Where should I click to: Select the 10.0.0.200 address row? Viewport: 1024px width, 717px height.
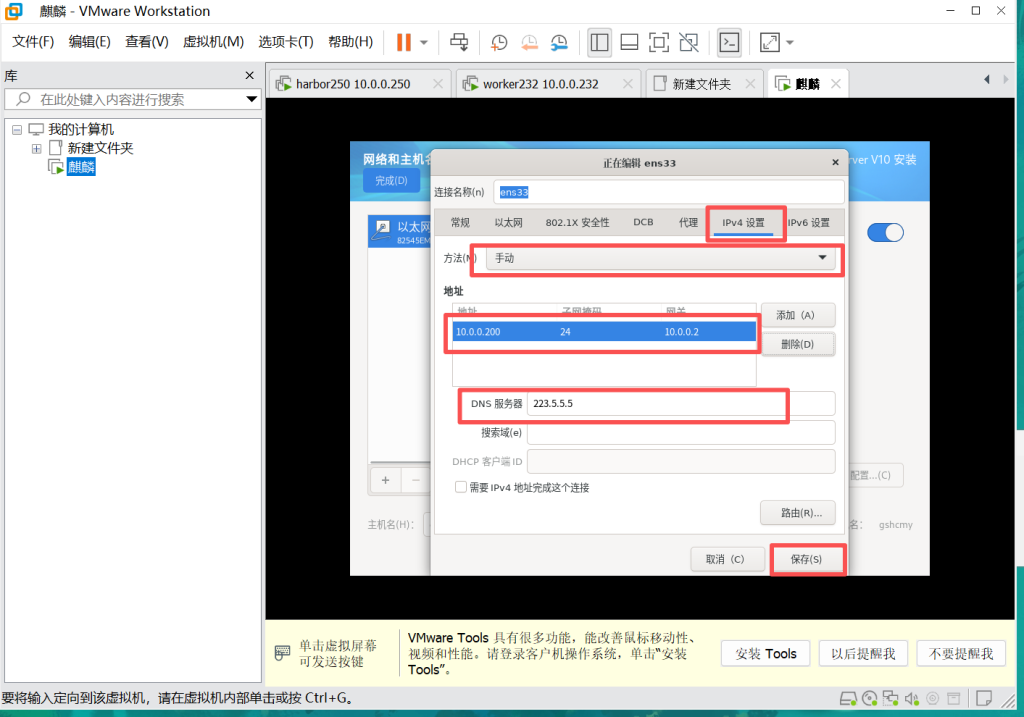click(x=603, y=331)
